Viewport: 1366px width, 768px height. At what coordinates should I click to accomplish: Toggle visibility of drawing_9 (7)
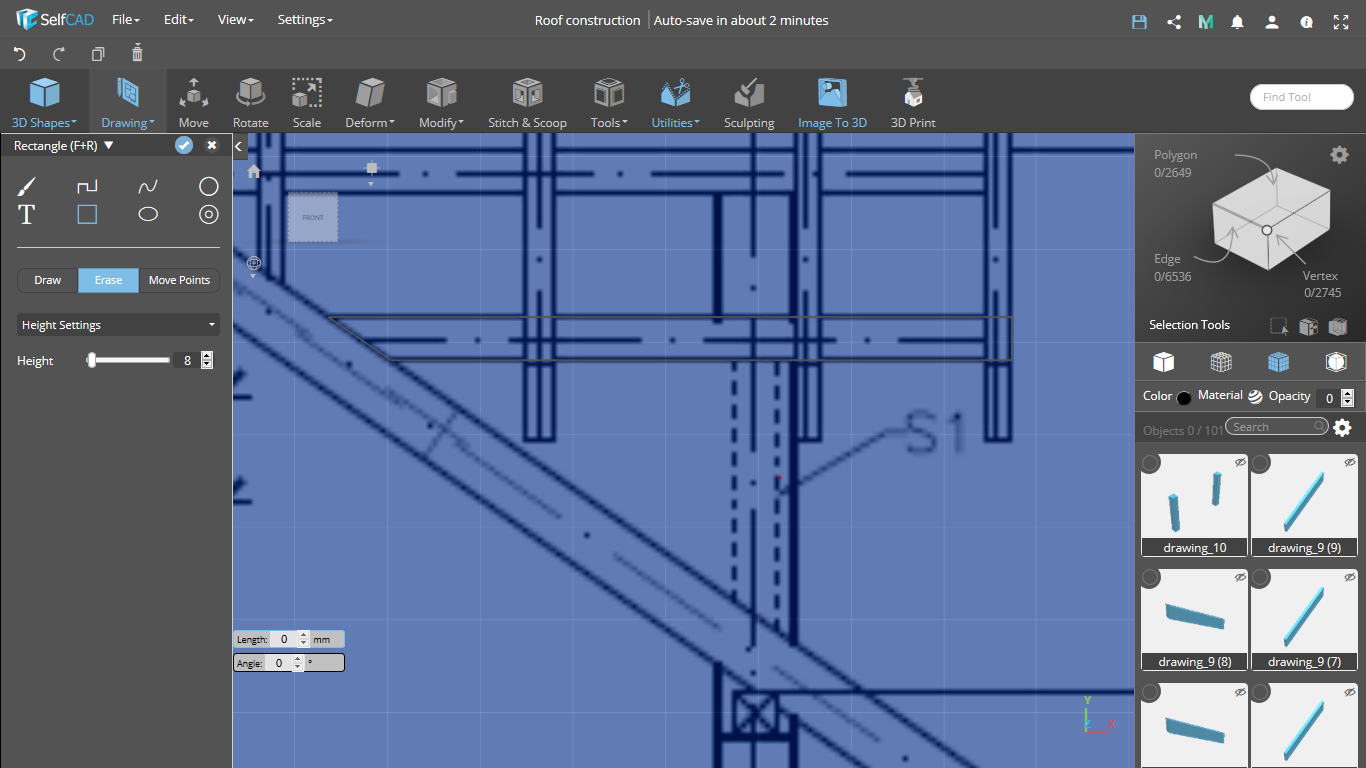1350,577
